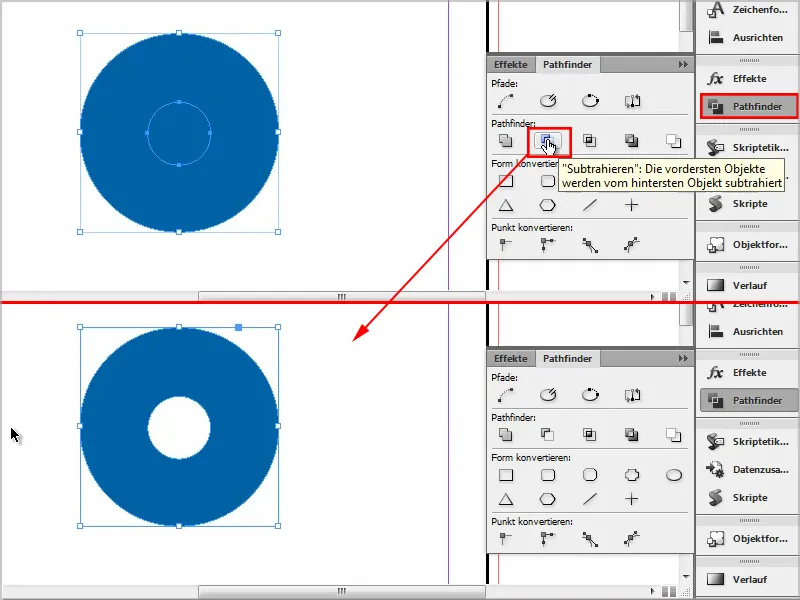Screen dimensions: 800x600
Task: Convert shape to inverse rounded rectangle, lower panel
Action: pyautogui.click(x=632, y=475)
